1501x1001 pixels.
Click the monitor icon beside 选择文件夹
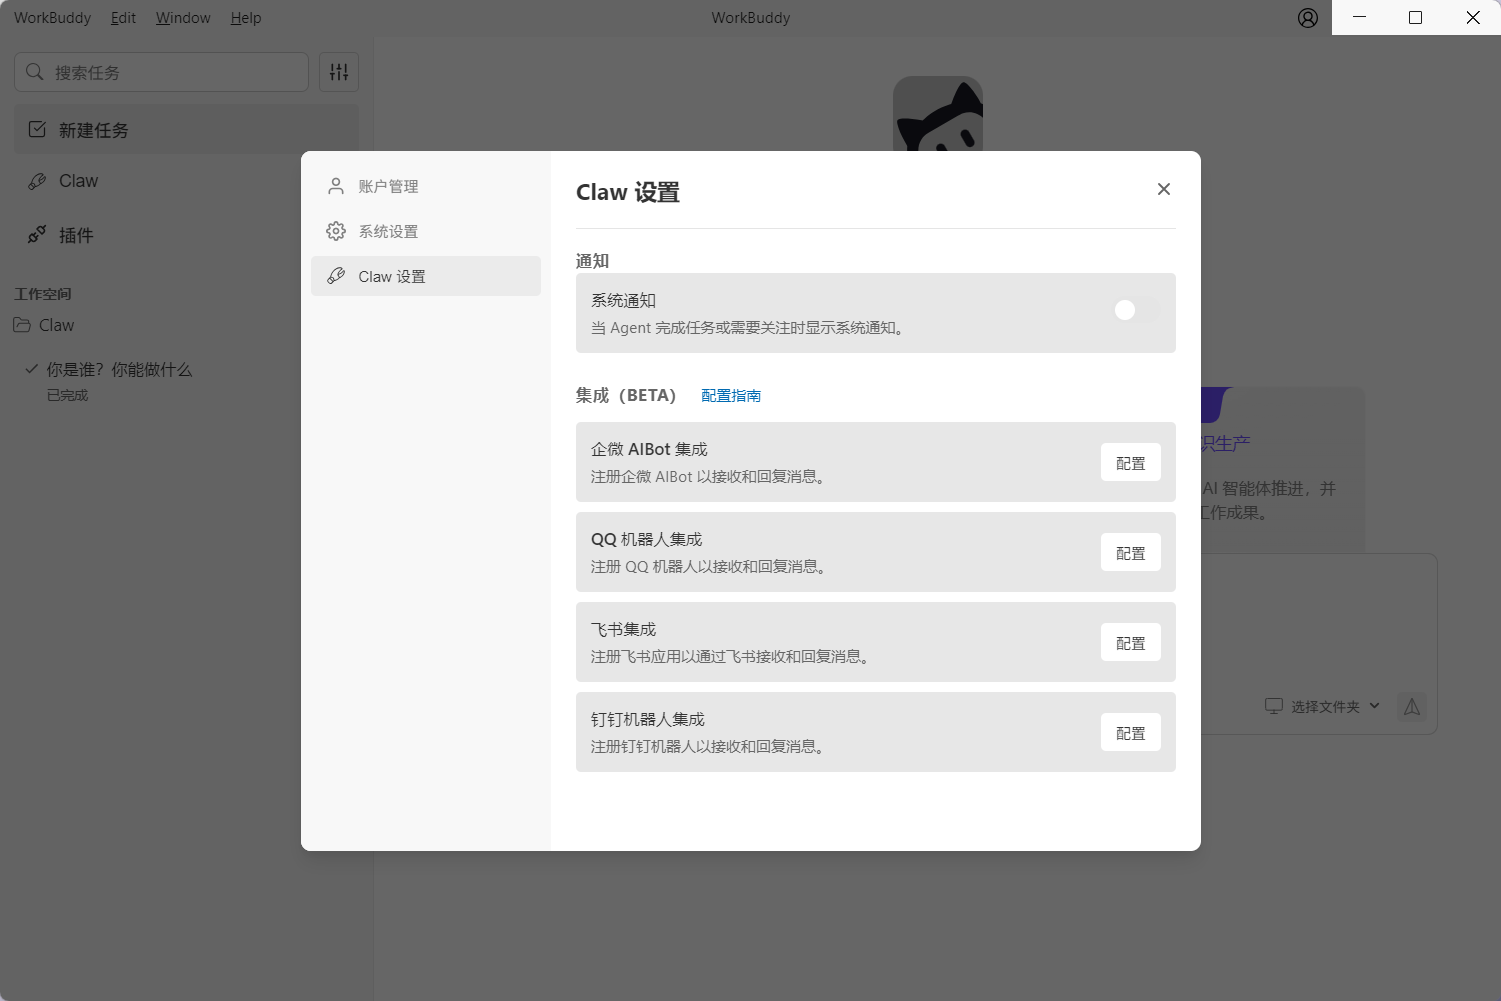1274,706
